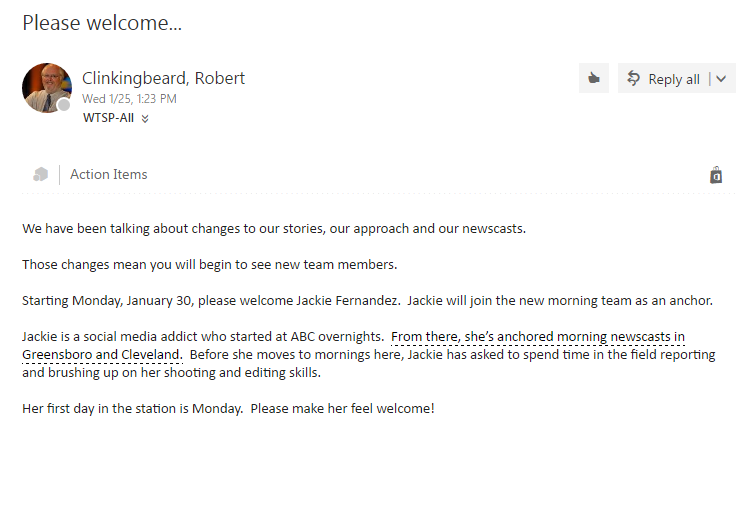Open the Action Items label
Viewport: 751px width, 528px height.
click(109, 174)
